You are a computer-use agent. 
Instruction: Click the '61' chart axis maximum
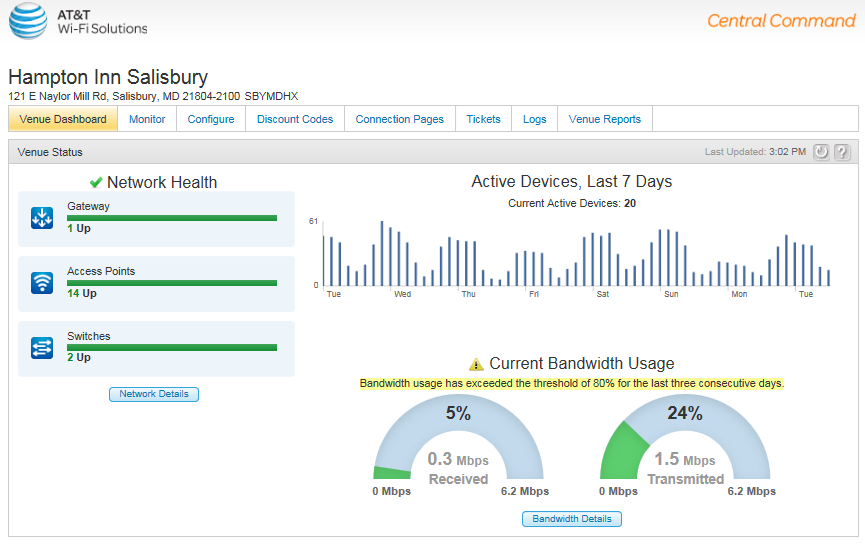click(x=313, y=221)
